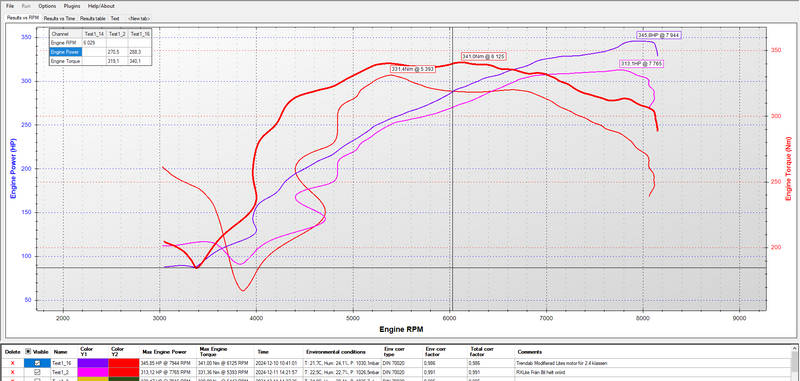The image size is (800, 381).
Task: Open the Options menu
Action: pos(47,6)
